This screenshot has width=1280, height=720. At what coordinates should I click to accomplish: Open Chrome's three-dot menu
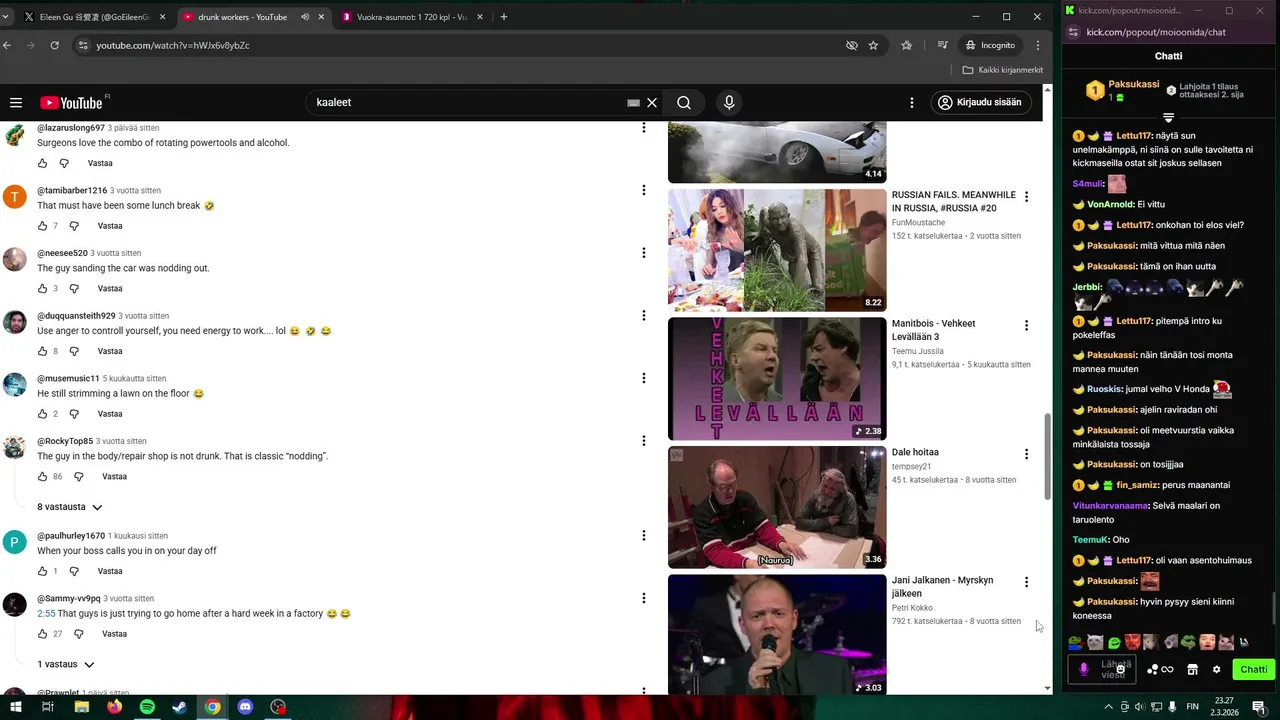coord(1038,45)
